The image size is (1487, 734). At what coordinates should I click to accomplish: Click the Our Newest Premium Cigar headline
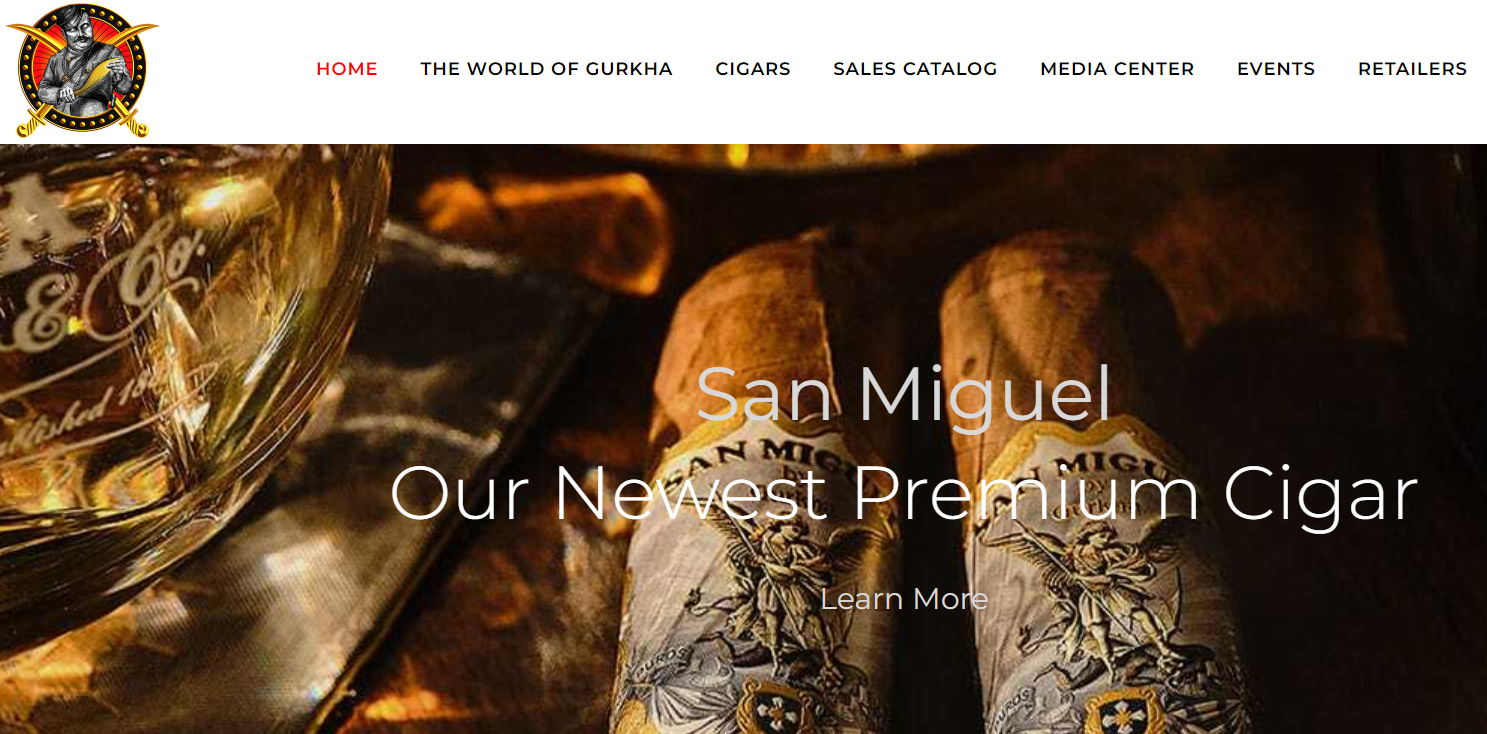point(904,493)
